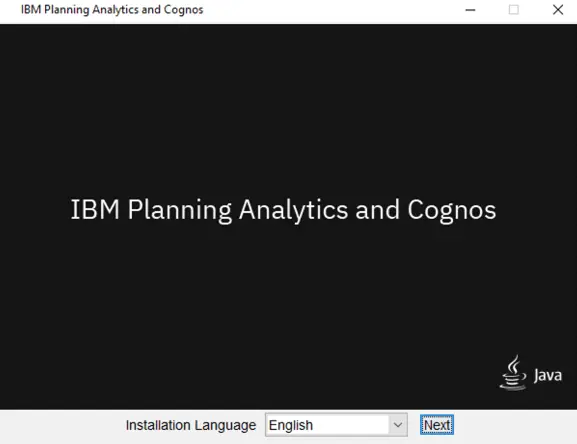Close the IBM Planning Analytics installer window
This screenshot has height=444, width=577.
point(558,10)
